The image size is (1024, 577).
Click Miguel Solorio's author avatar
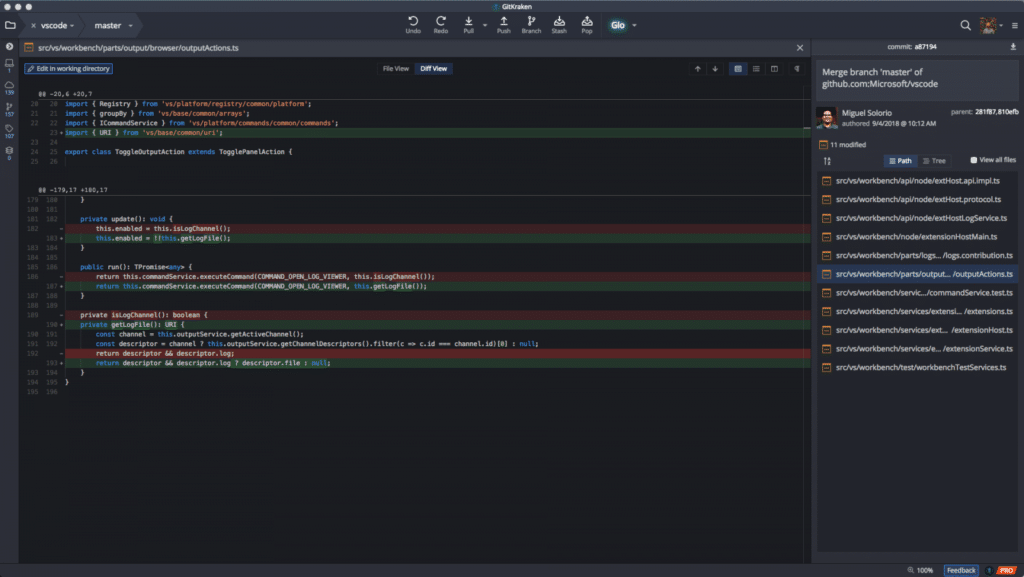click(x=826, y=117)
